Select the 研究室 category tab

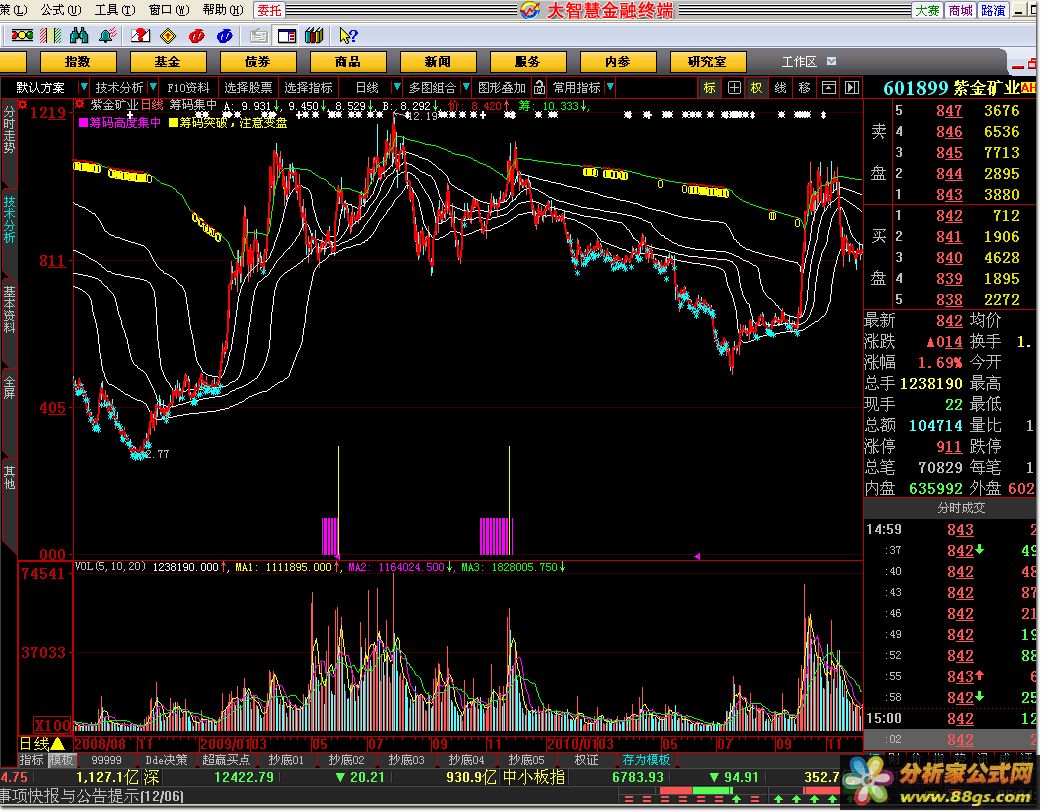(708, 62)
